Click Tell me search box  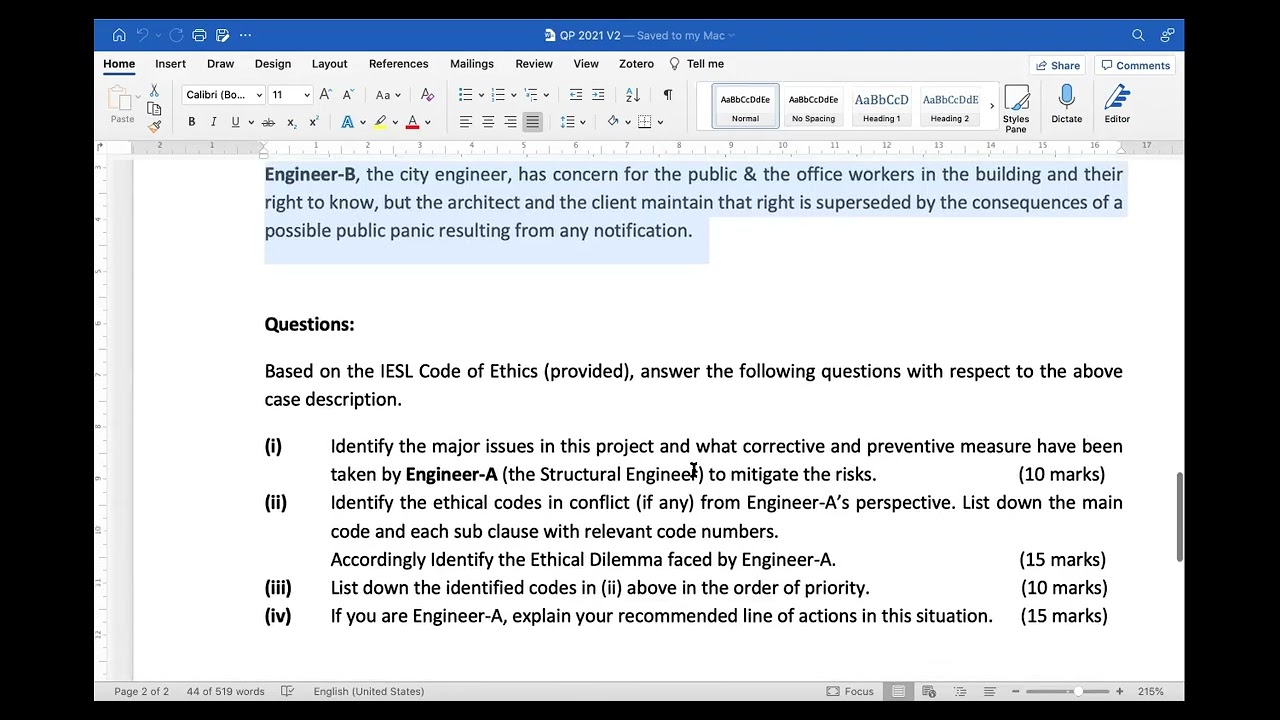(697, 64)
